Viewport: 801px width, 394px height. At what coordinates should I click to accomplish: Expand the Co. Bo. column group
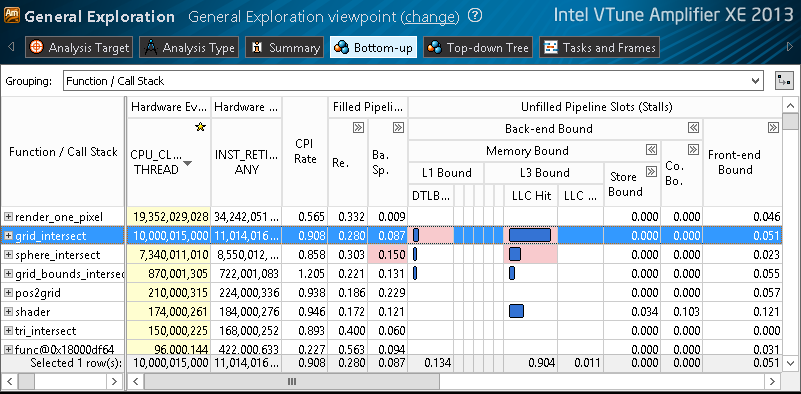point(693,150)
